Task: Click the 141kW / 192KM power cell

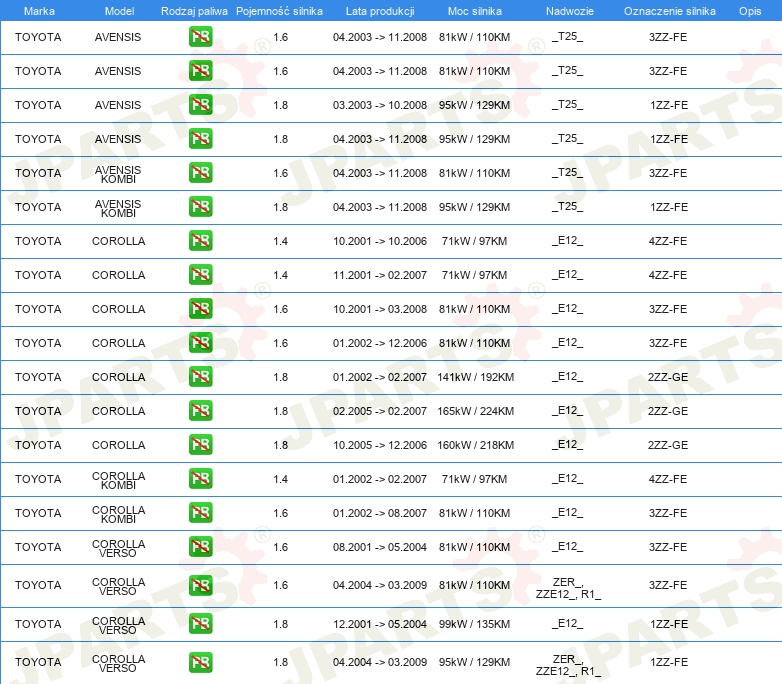Action: (x=475, y=377)
